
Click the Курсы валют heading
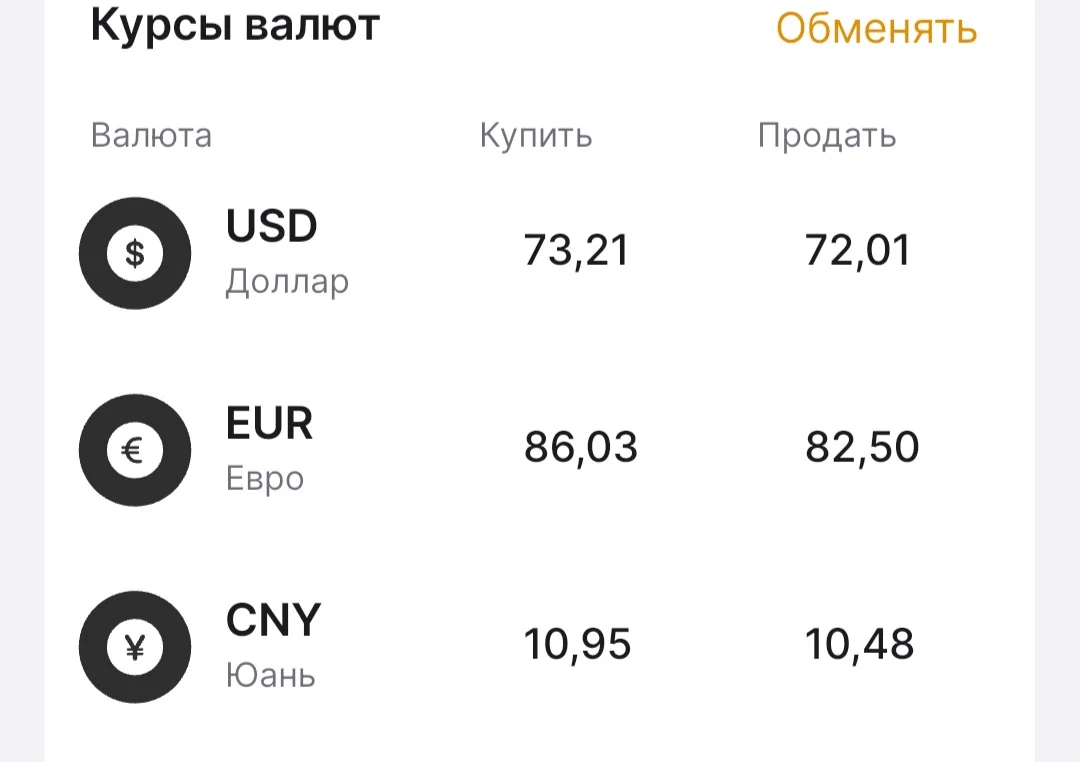click(x=235, y=26)
